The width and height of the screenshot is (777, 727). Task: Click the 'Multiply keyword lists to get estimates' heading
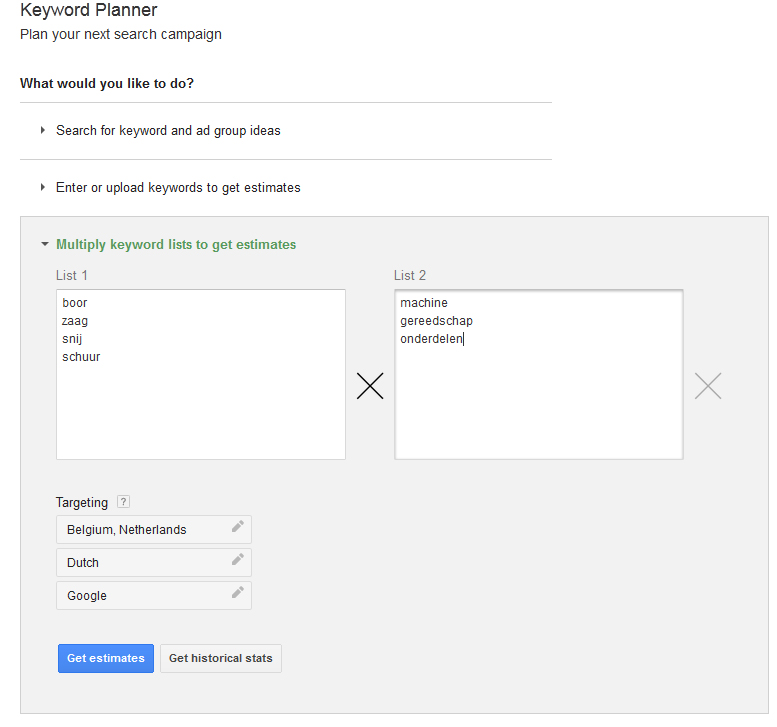(176, 244)
